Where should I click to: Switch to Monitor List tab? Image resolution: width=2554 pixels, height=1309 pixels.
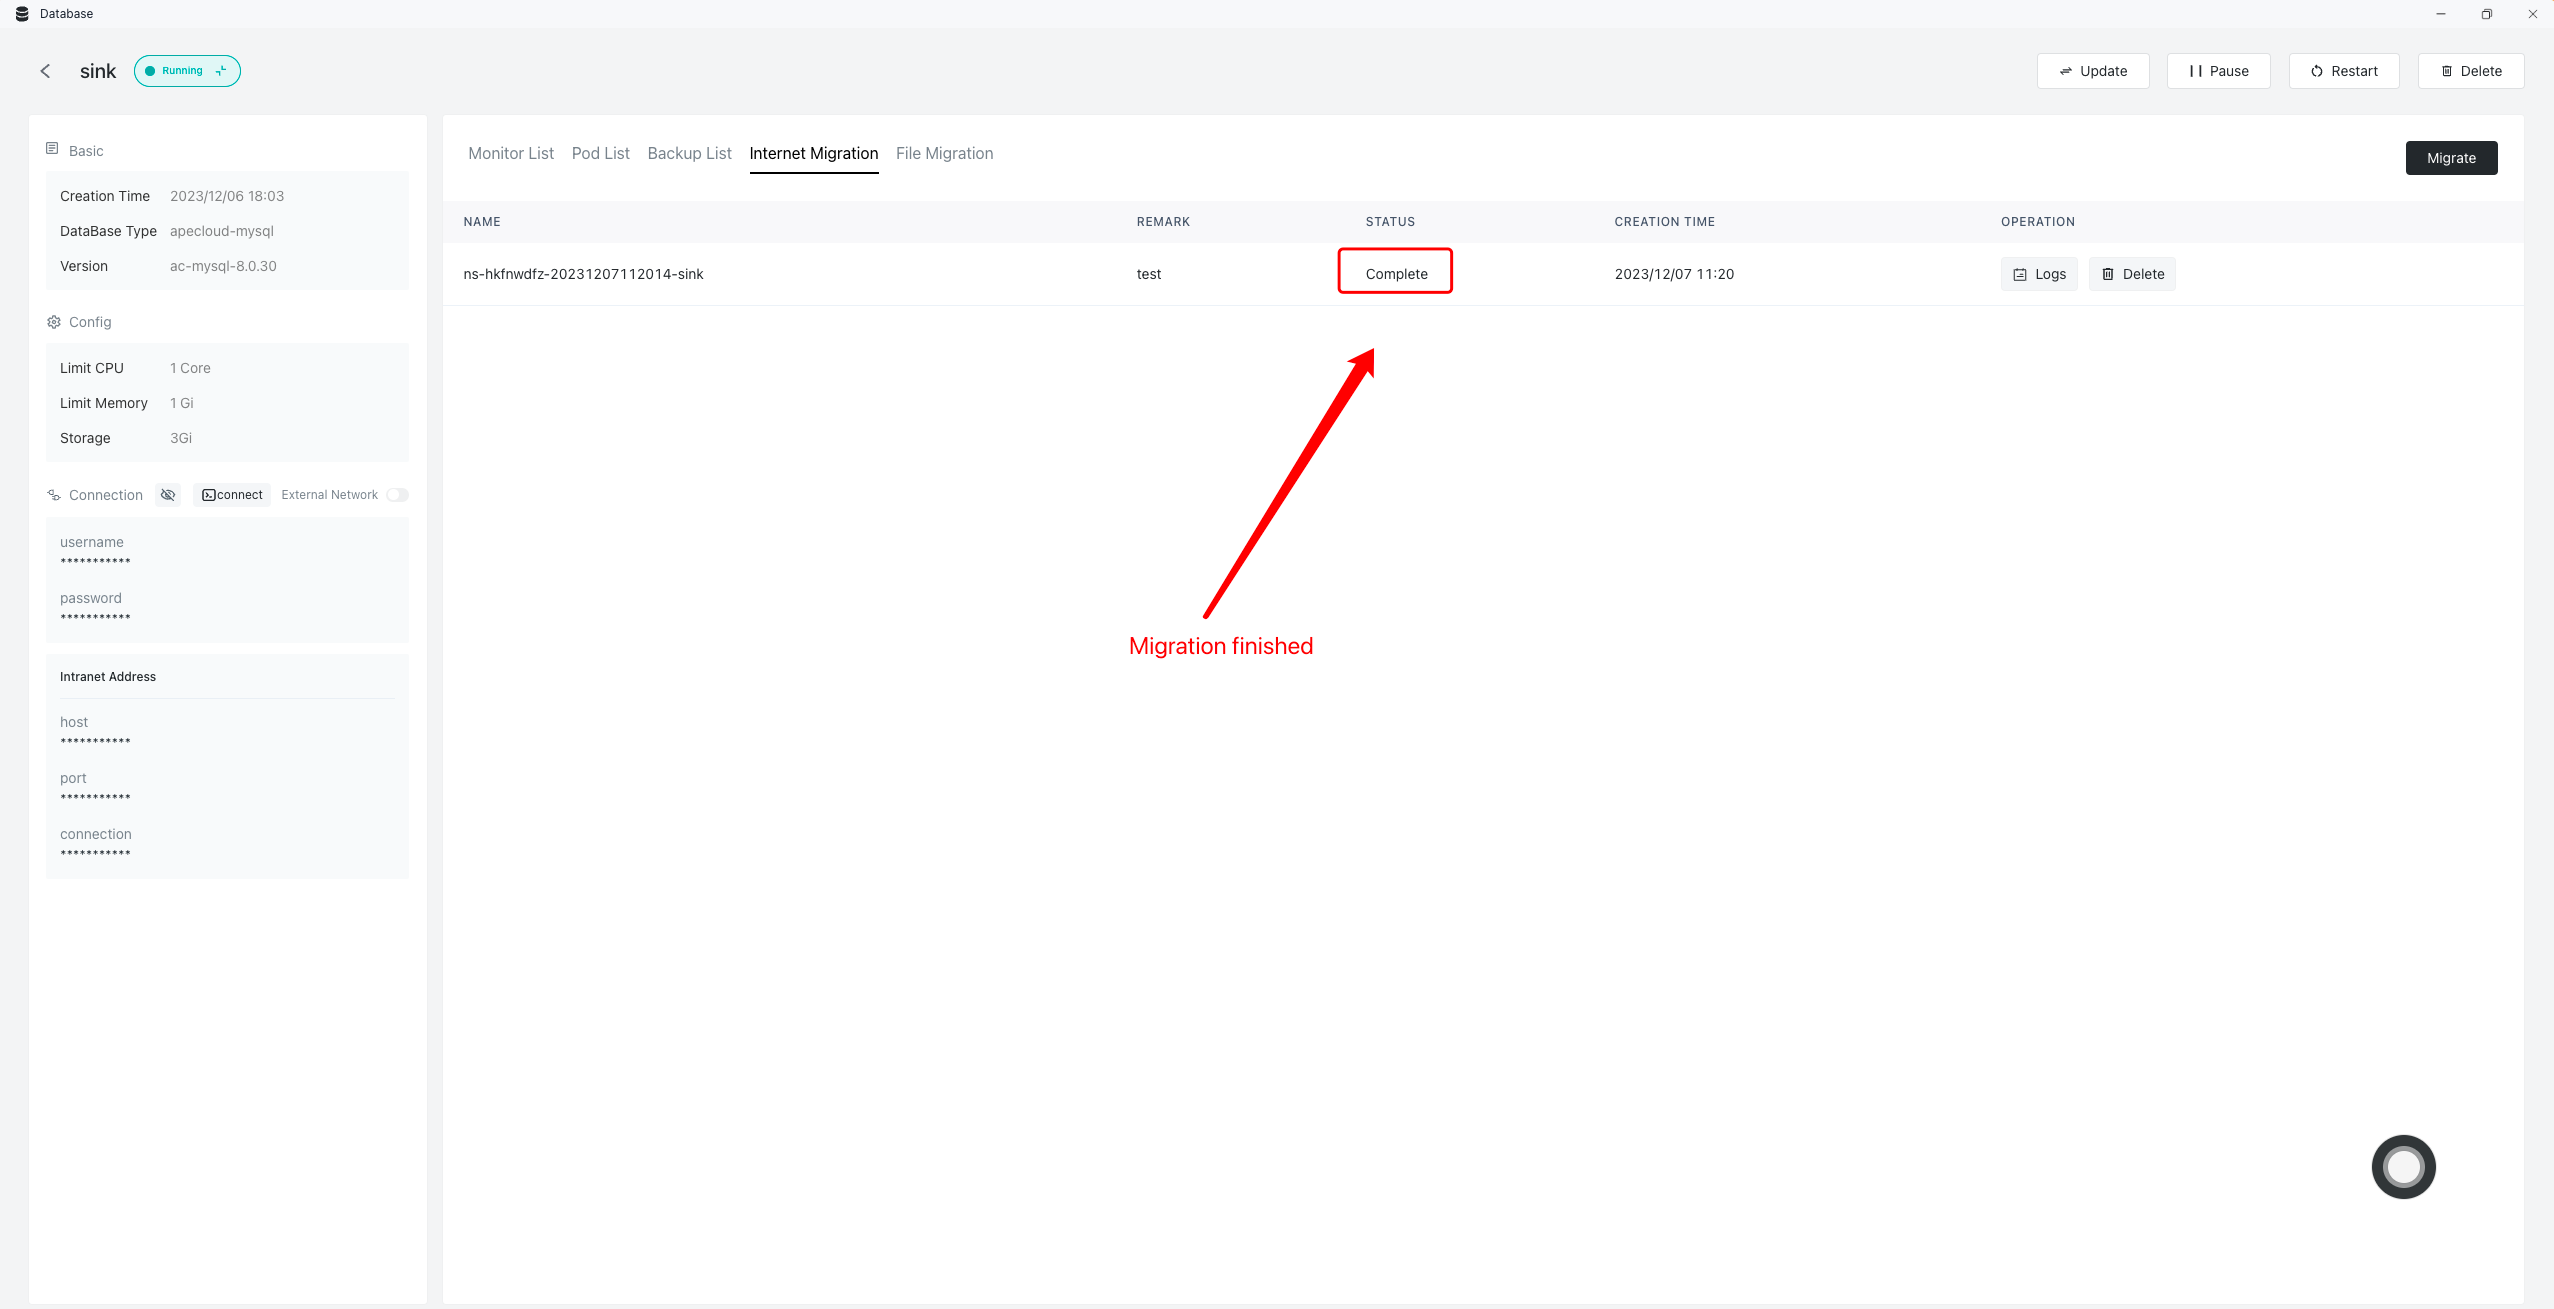click(511, 153)
